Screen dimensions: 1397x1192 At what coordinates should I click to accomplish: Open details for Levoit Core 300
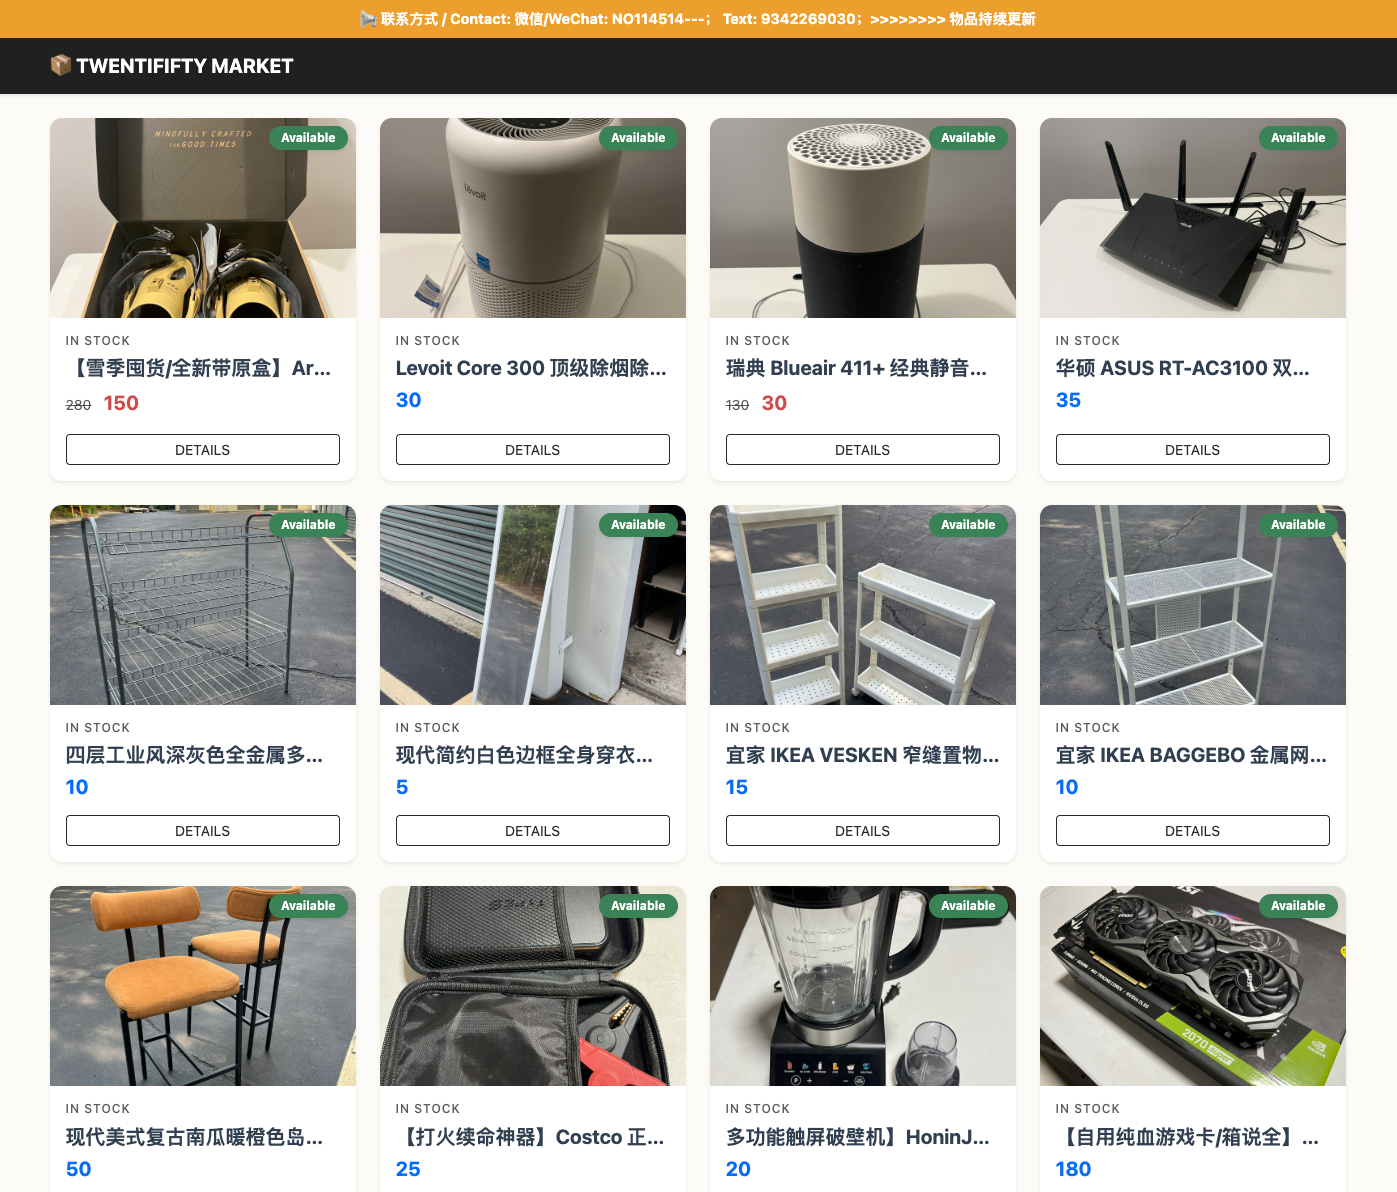click(x=533, y=450)
